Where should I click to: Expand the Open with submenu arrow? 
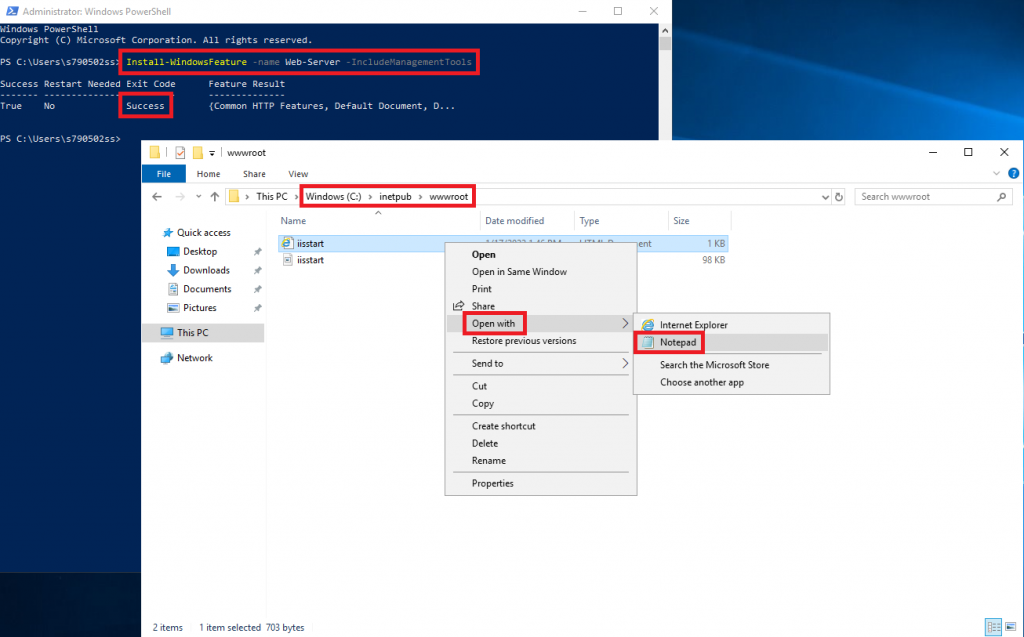coord(625,323)
